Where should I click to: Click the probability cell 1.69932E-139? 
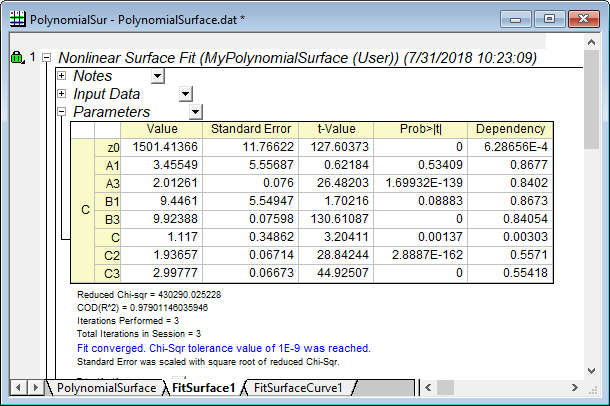click(421, 183)
